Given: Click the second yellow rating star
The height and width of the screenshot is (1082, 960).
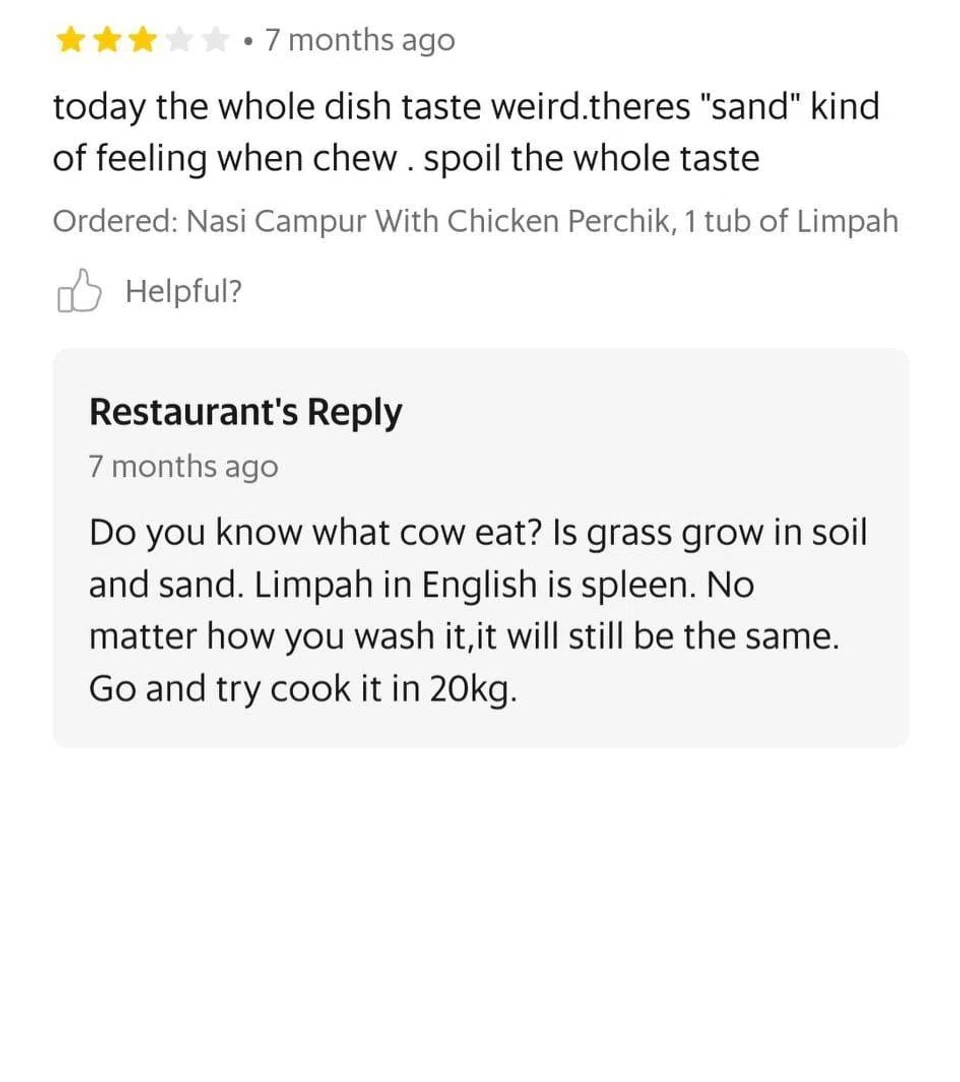Looking at the screenshot, I should pyautogui.click(x=107, y=41).
